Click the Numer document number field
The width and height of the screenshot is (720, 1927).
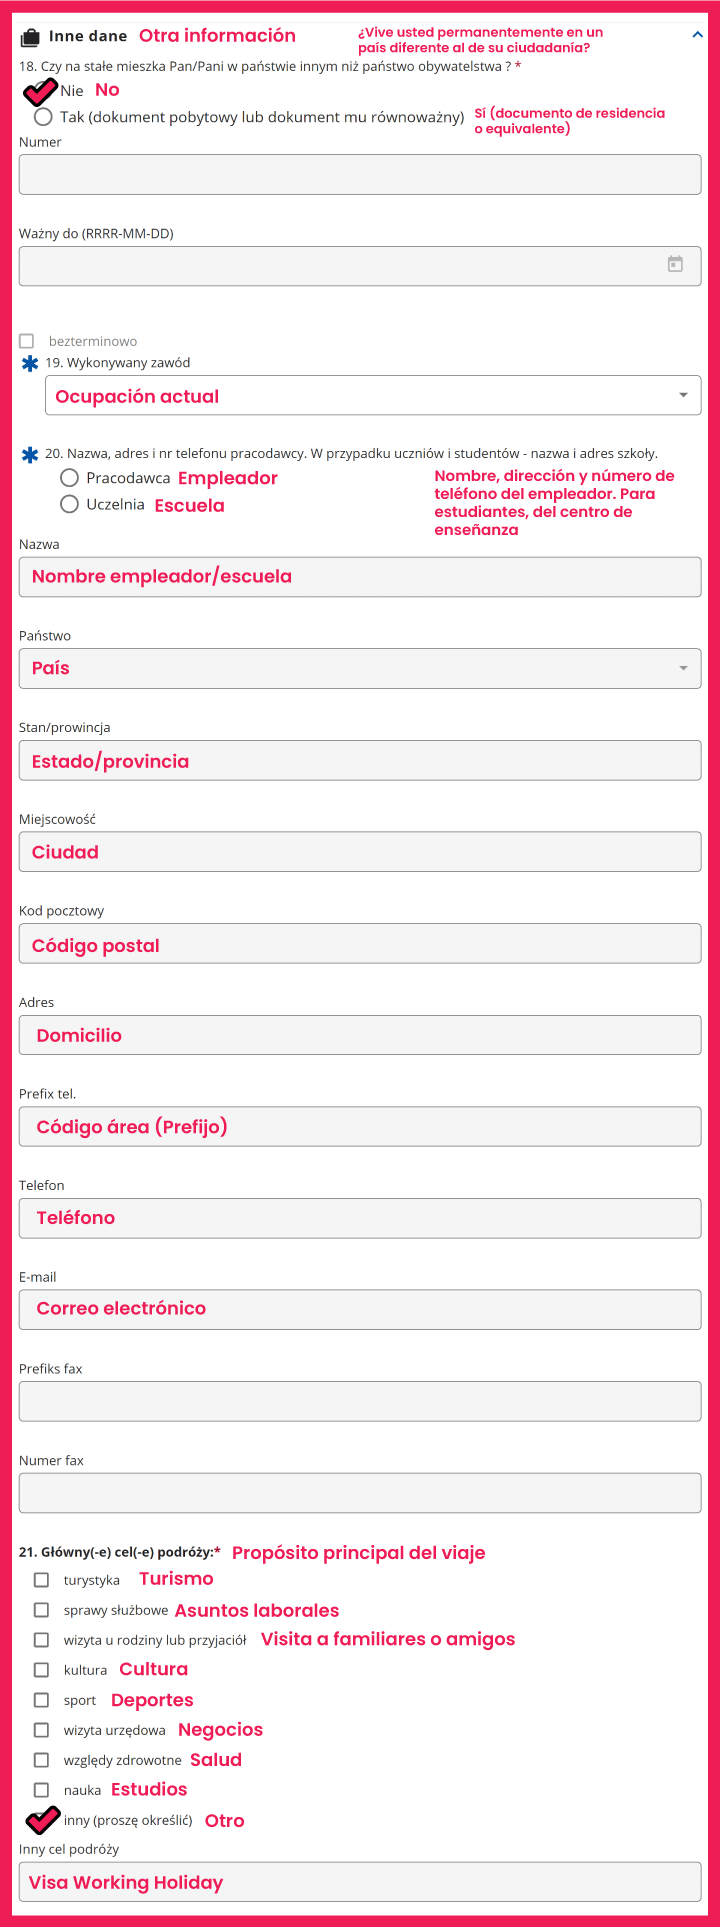[360, 174]
